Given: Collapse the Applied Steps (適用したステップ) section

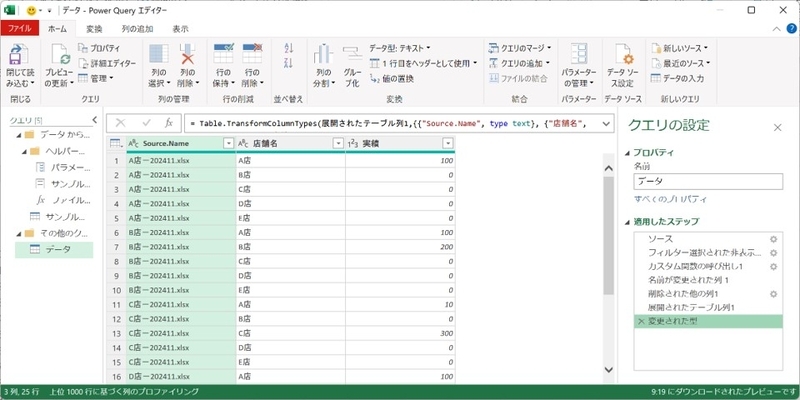Looking at the screenshot, I should [x=628, y=222].
